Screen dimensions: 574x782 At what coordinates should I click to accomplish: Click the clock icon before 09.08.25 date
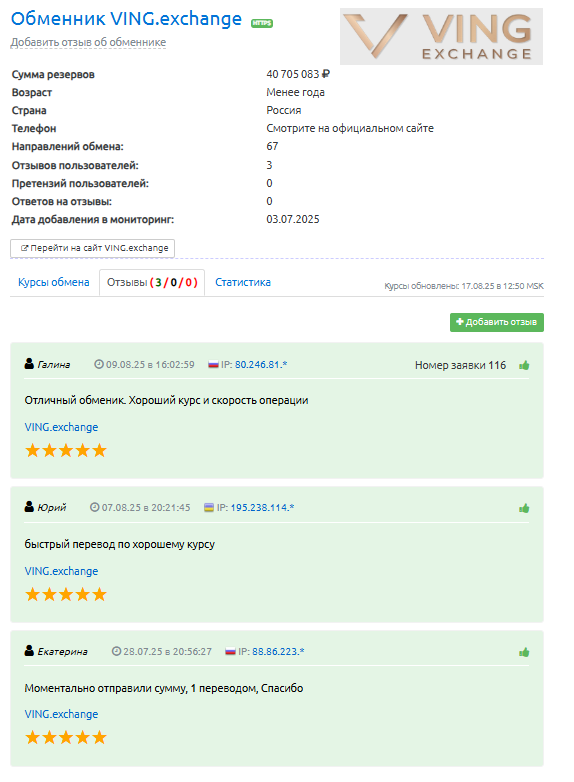pyautogui.click(x=99, y=365)
